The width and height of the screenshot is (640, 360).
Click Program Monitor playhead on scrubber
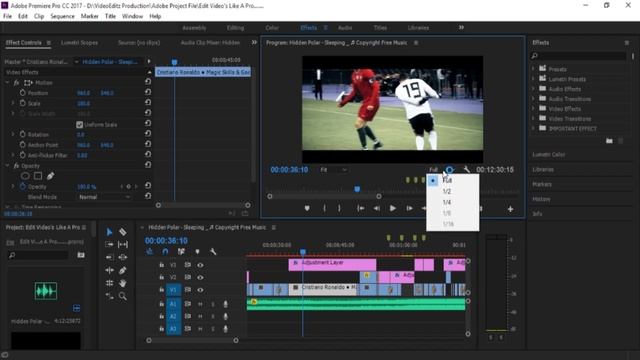[357, 189]
